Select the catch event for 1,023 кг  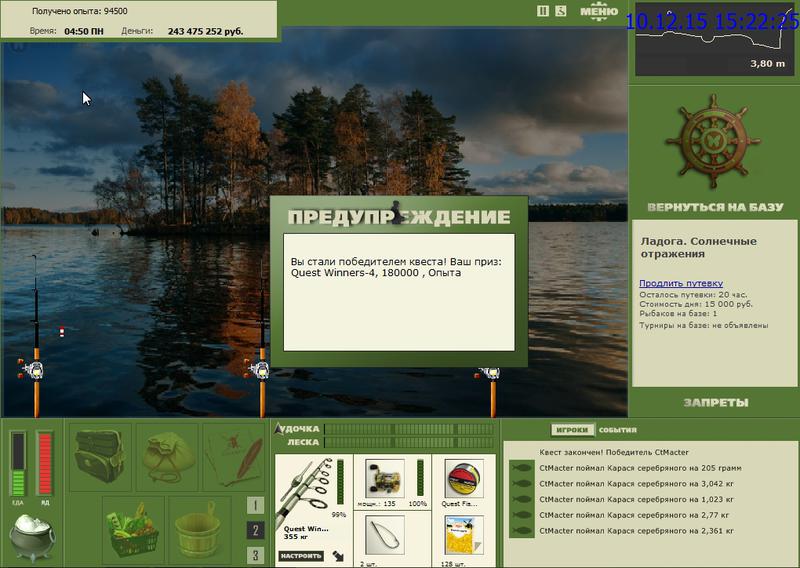point(636,499)
